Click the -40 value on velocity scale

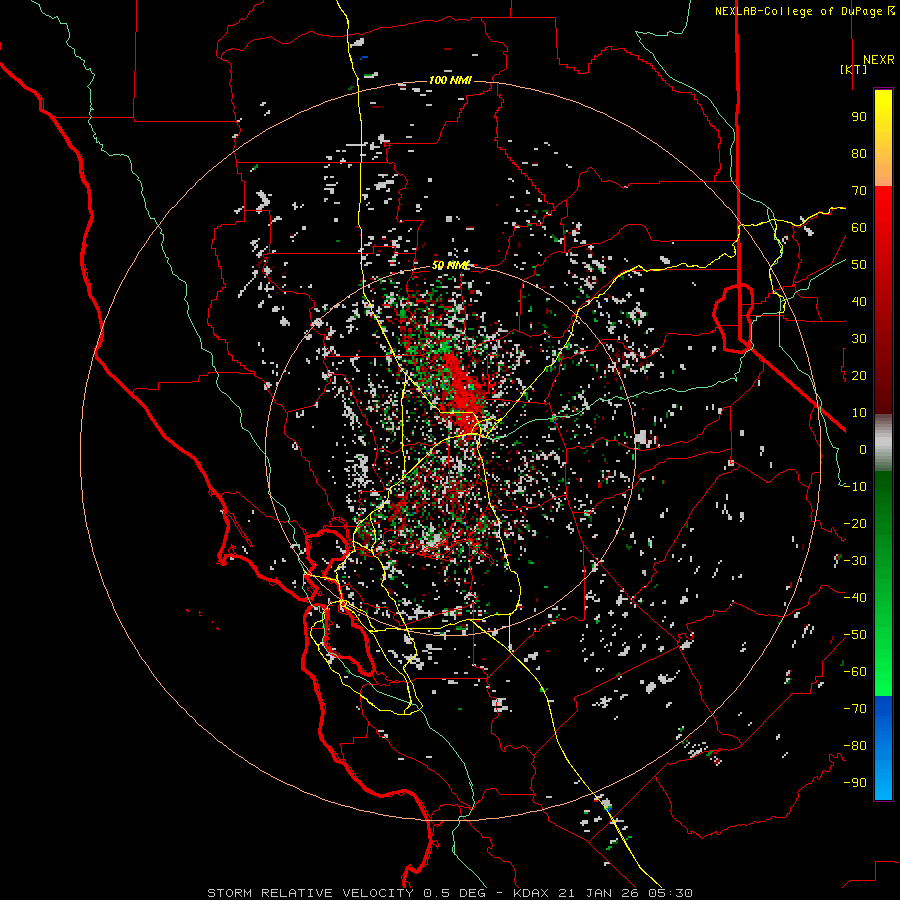[x=855, y=598]
